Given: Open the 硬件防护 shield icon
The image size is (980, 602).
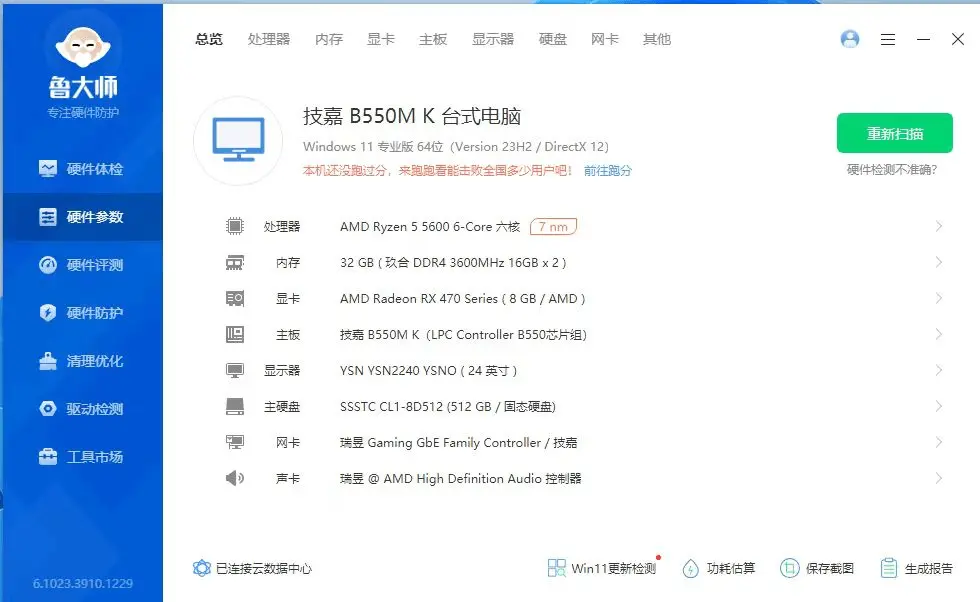Looking at the screenshot, I should 48,313.
